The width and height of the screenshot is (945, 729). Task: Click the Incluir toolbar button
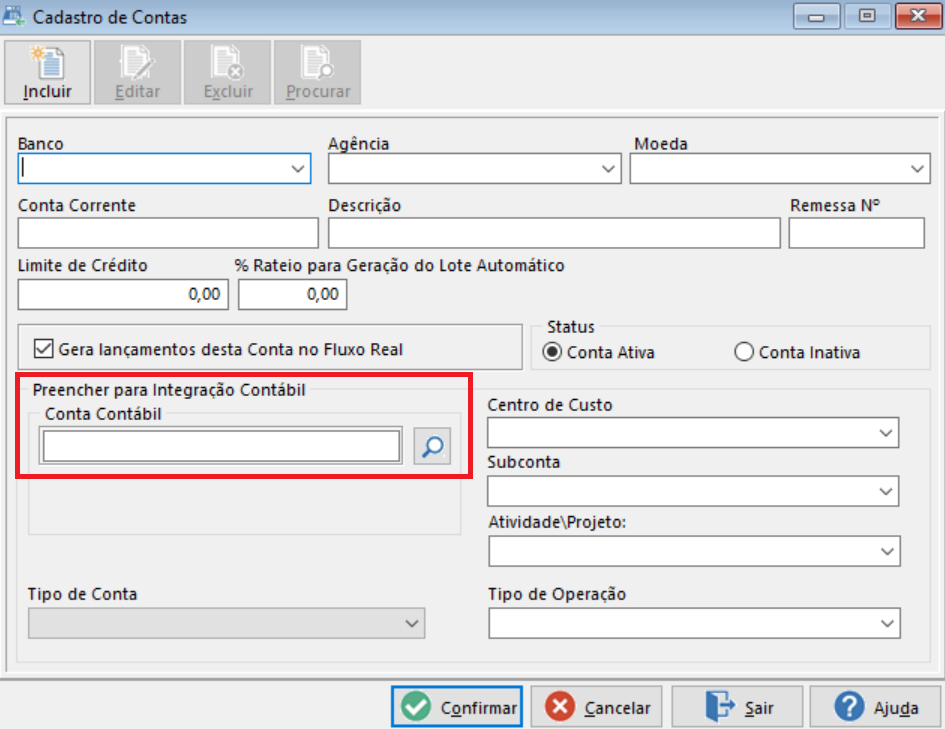pos(48,73)
